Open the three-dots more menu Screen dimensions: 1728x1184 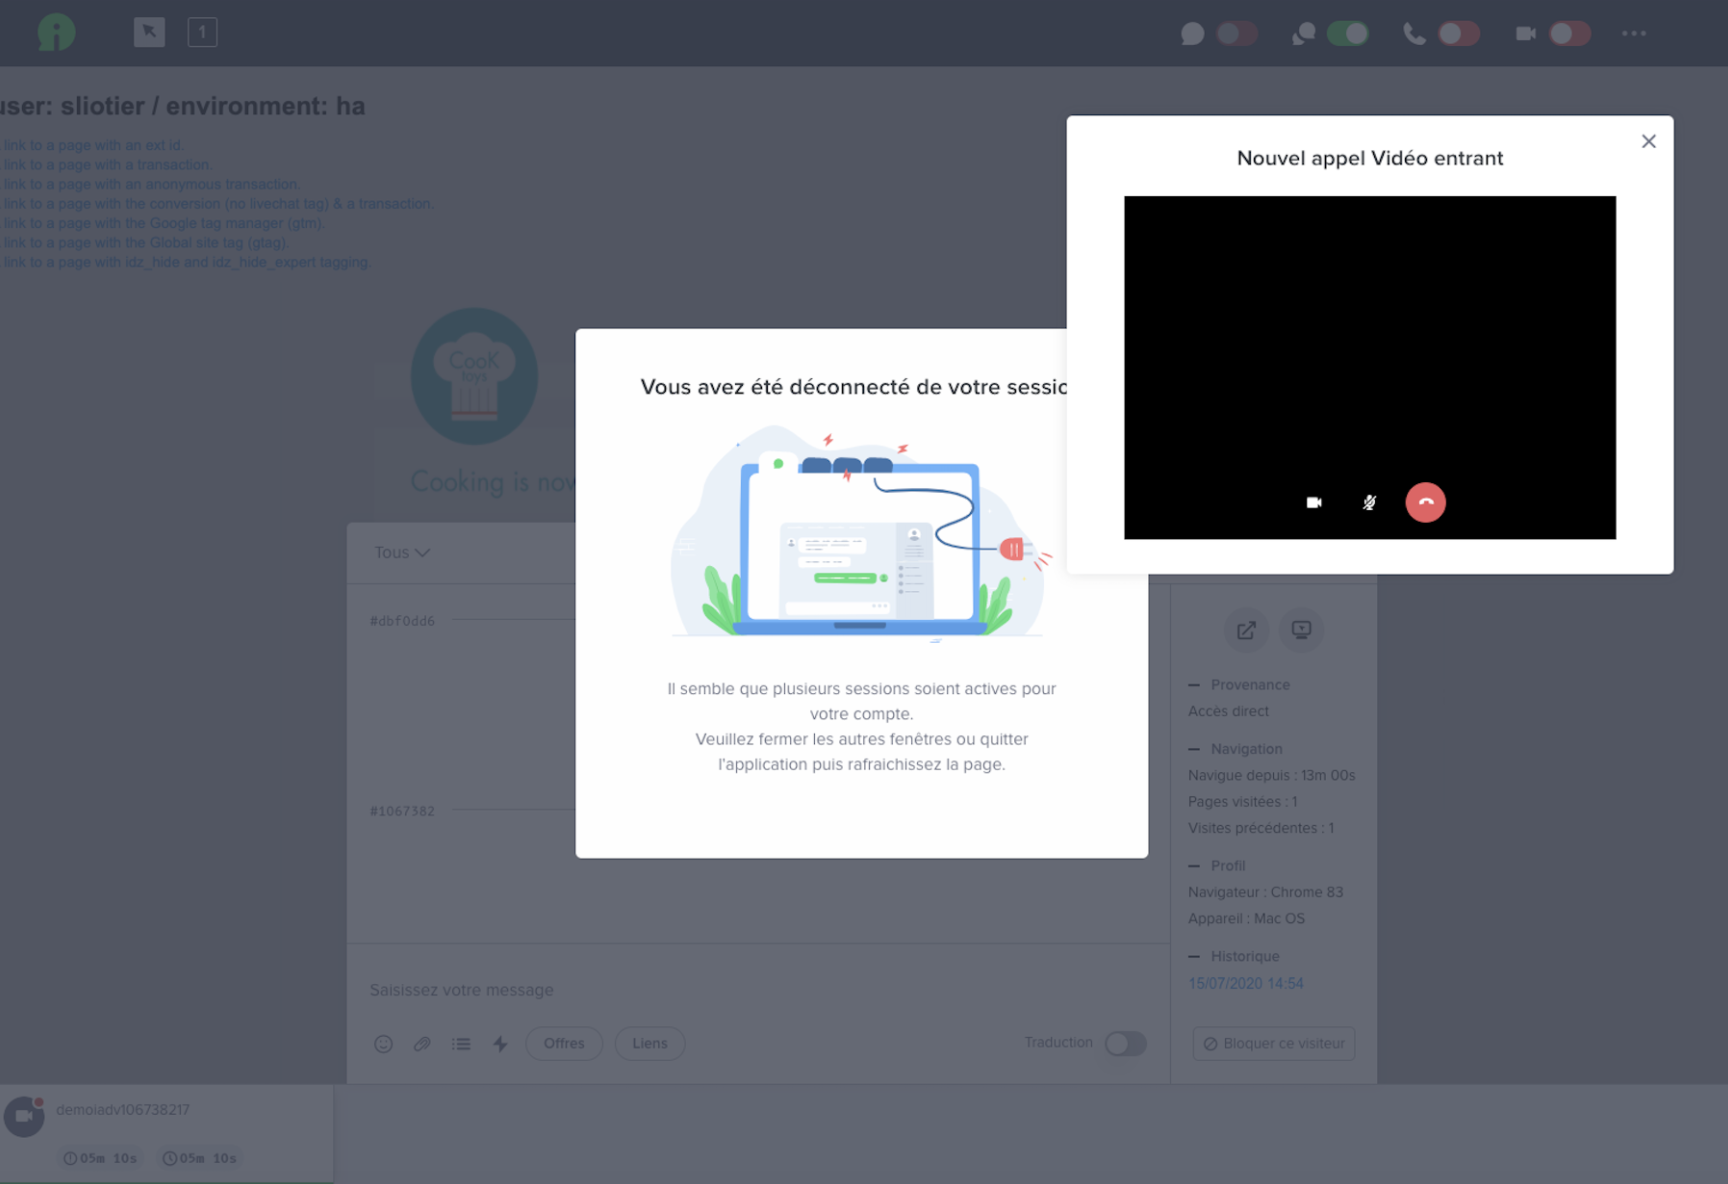[x=1633, y=34]
